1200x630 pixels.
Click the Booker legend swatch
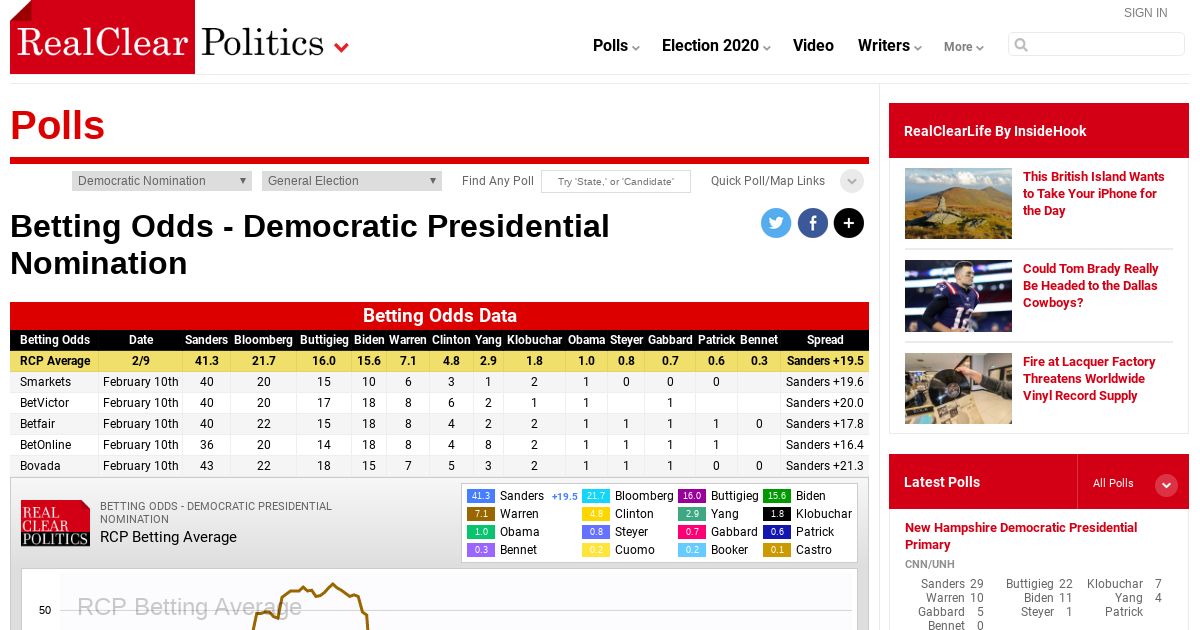click(692, 550)
